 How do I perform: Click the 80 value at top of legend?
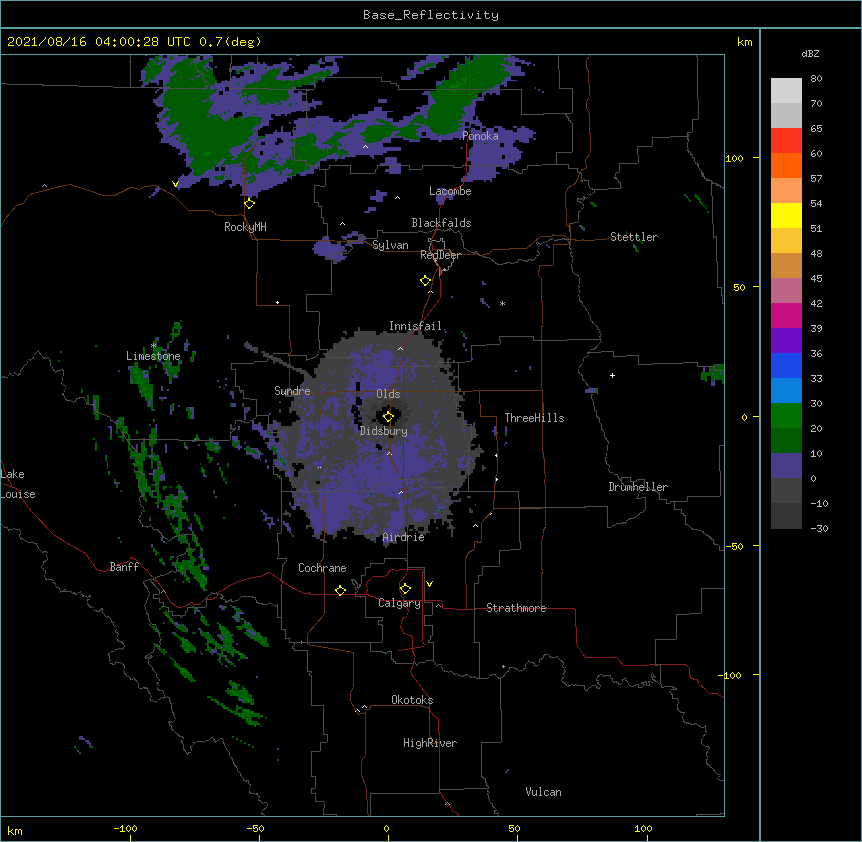click(x=816, y=79)
